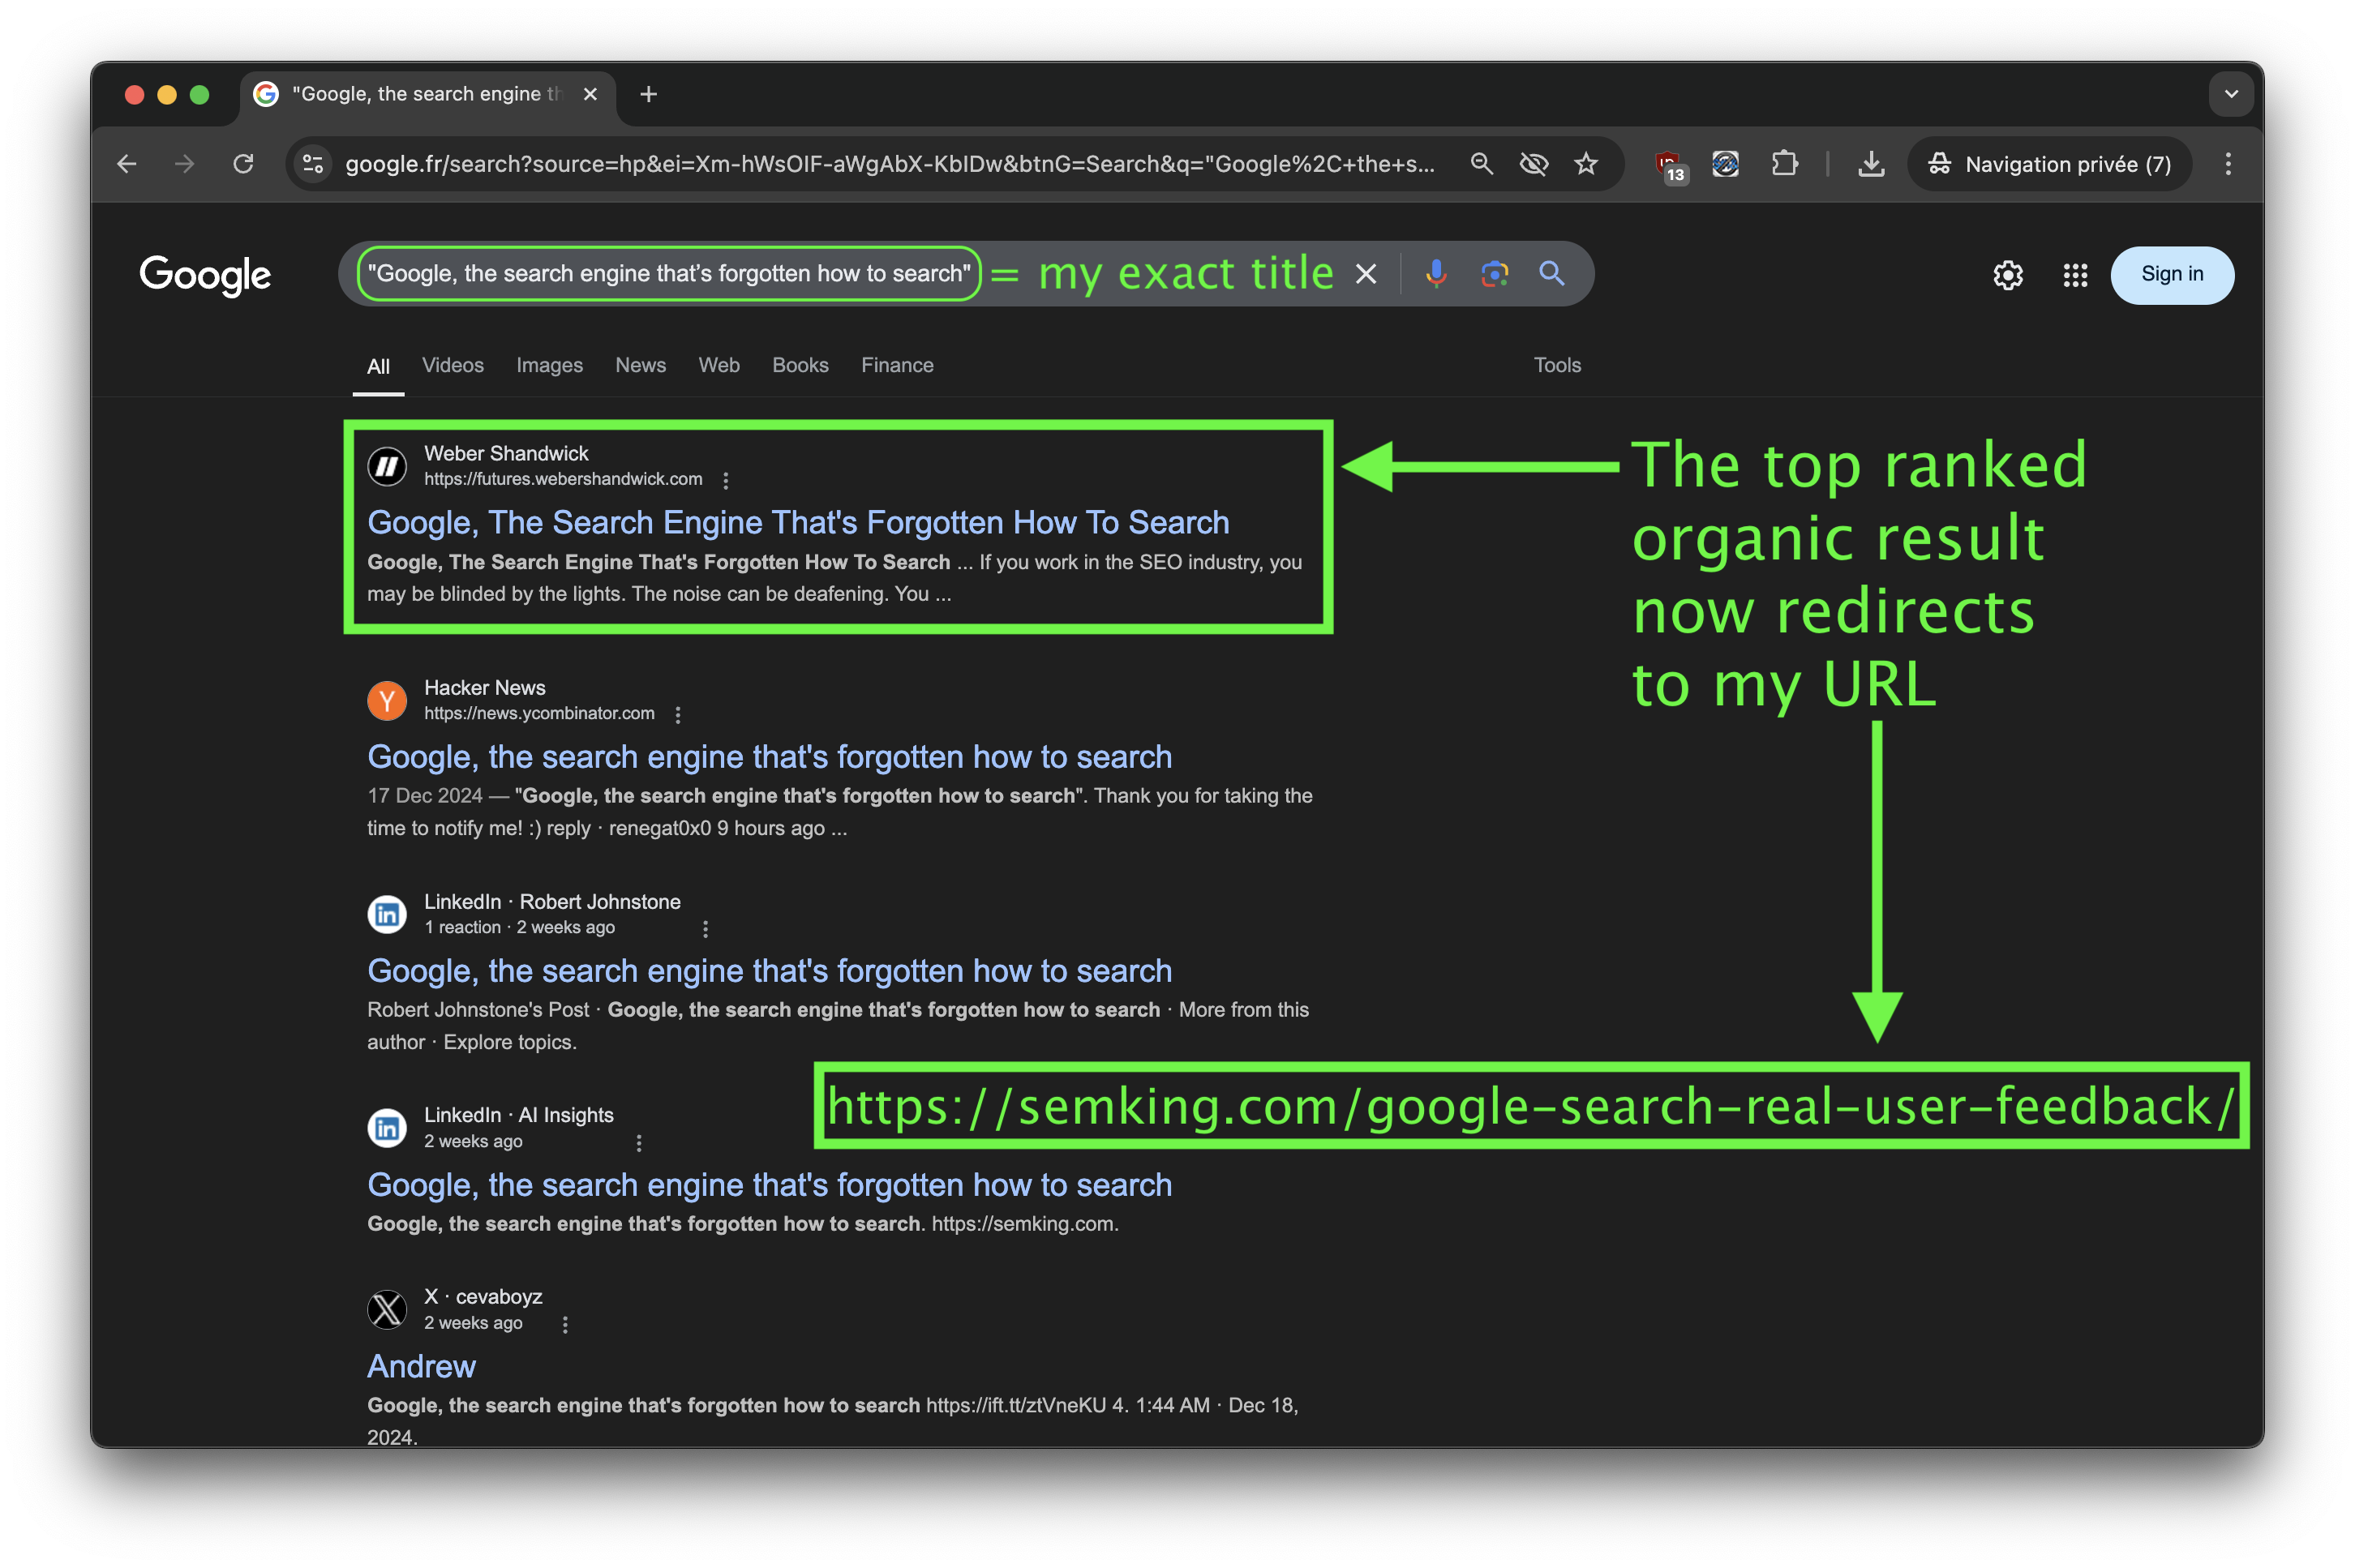Open the Hacker News result title link
This screenshot has height=1568, width=2355.
[770, 757]
